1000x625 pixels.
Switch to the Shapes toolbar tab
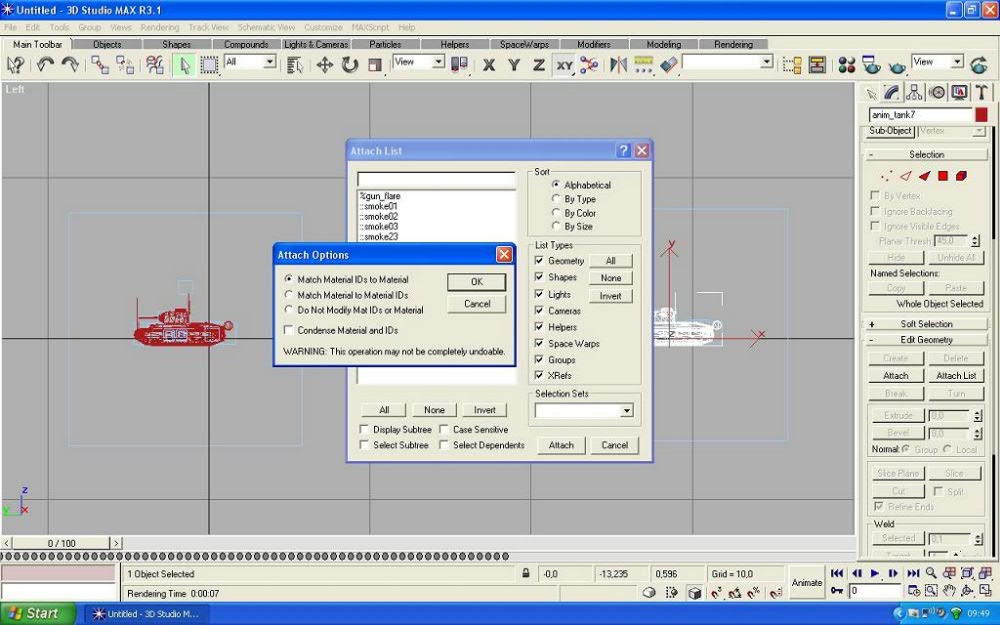point(176,44)
